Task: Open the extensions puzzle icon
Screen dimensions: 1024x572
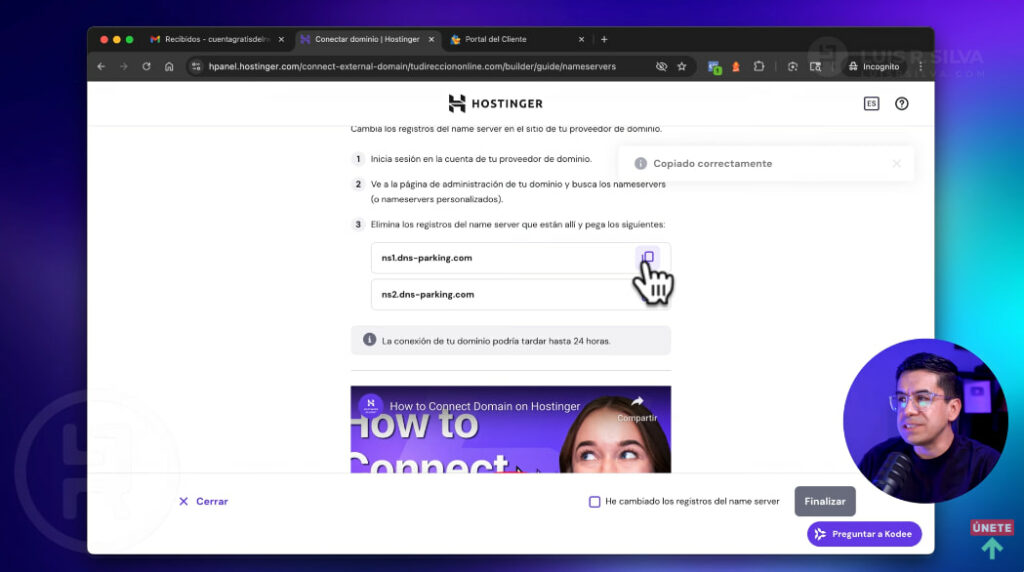Action: coord(759,67)
